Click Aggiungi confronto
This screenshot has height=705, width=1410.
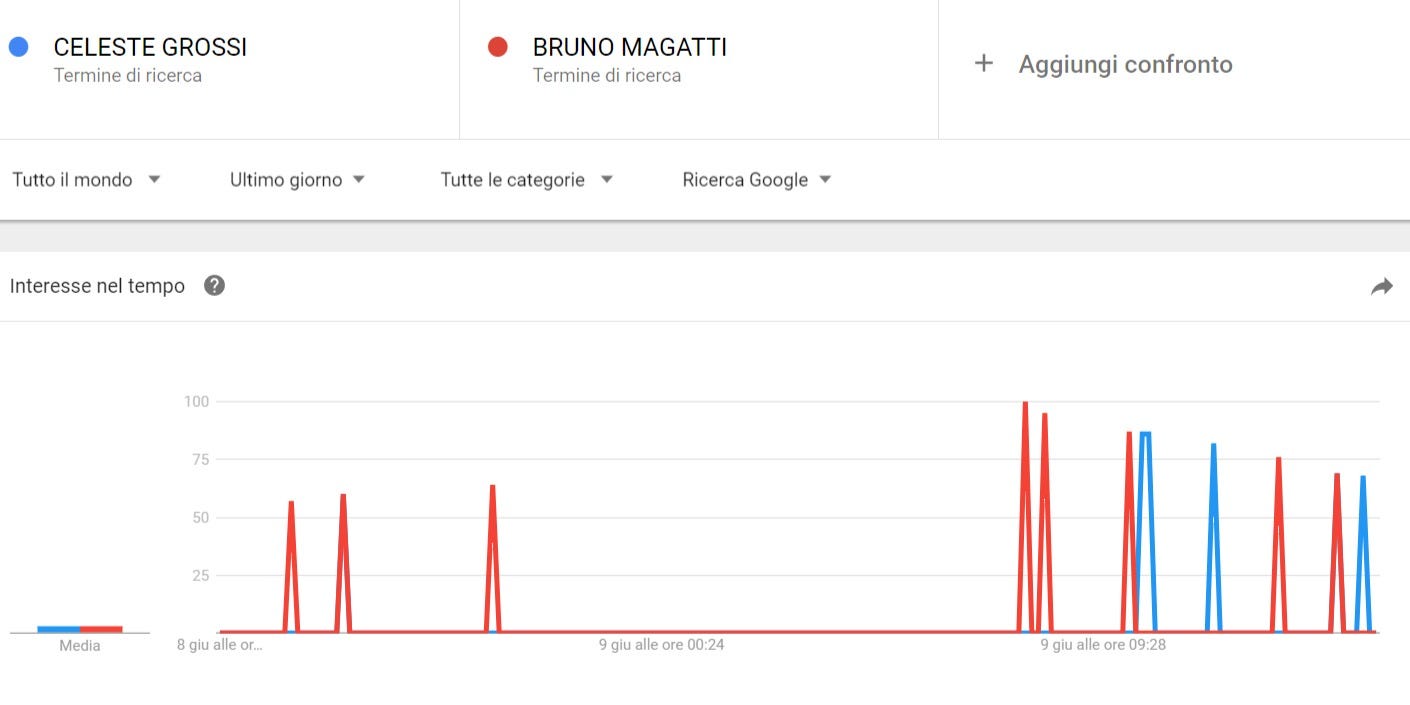pos(1125,65)
